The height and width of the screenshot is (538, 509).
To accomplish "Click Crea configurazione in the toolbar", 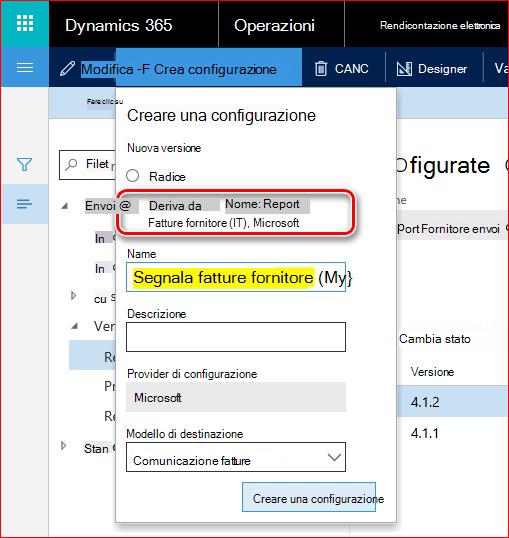I will coord(215,69).
